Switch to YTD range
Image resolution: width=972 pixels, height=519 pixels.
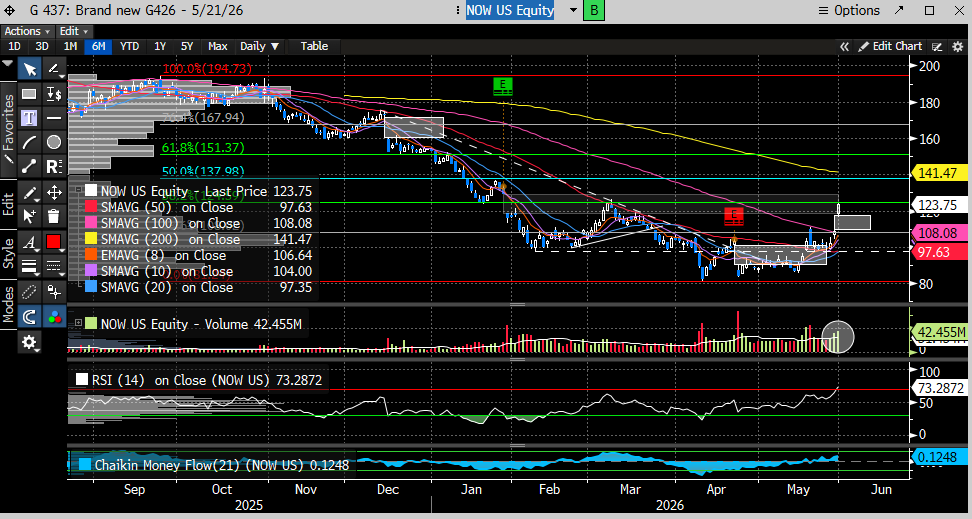click(129, 47)
